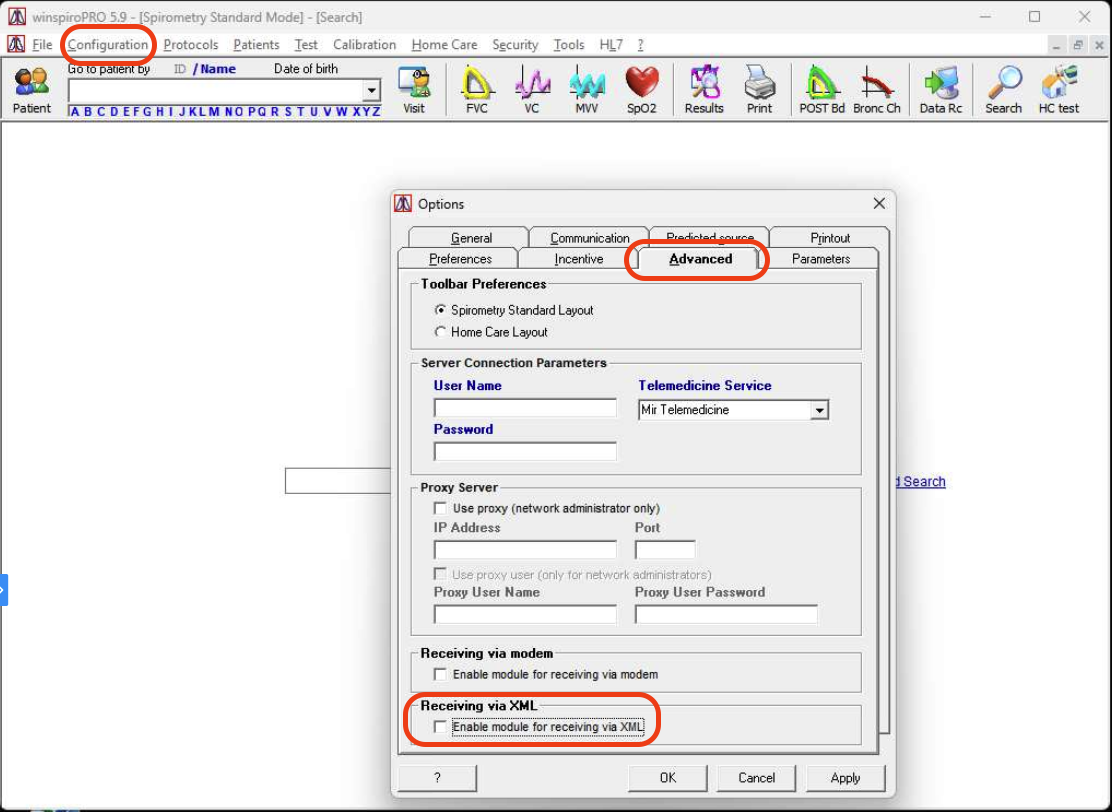Enable module for receiving via XML

click(x=440, y=727)
